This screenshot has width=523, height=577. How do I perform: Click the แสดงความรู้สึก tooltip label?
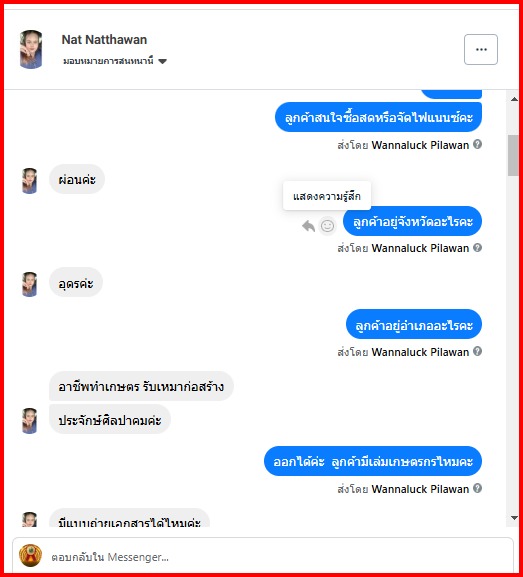coord(327,196)
